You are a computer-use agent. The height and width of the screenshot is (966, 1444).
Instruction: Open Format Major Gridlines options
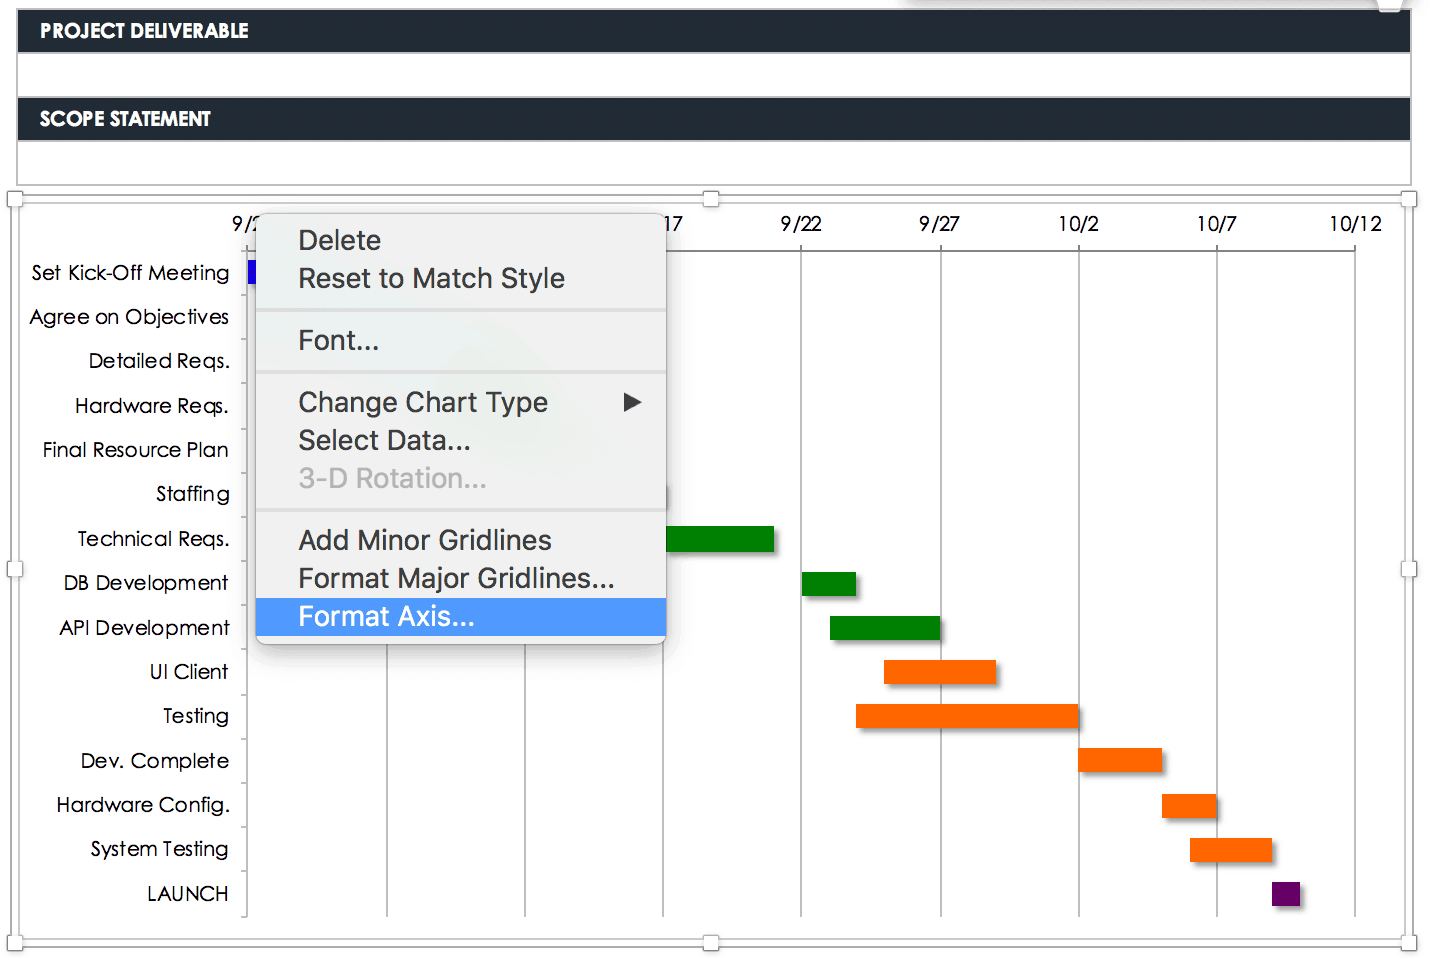456,578
